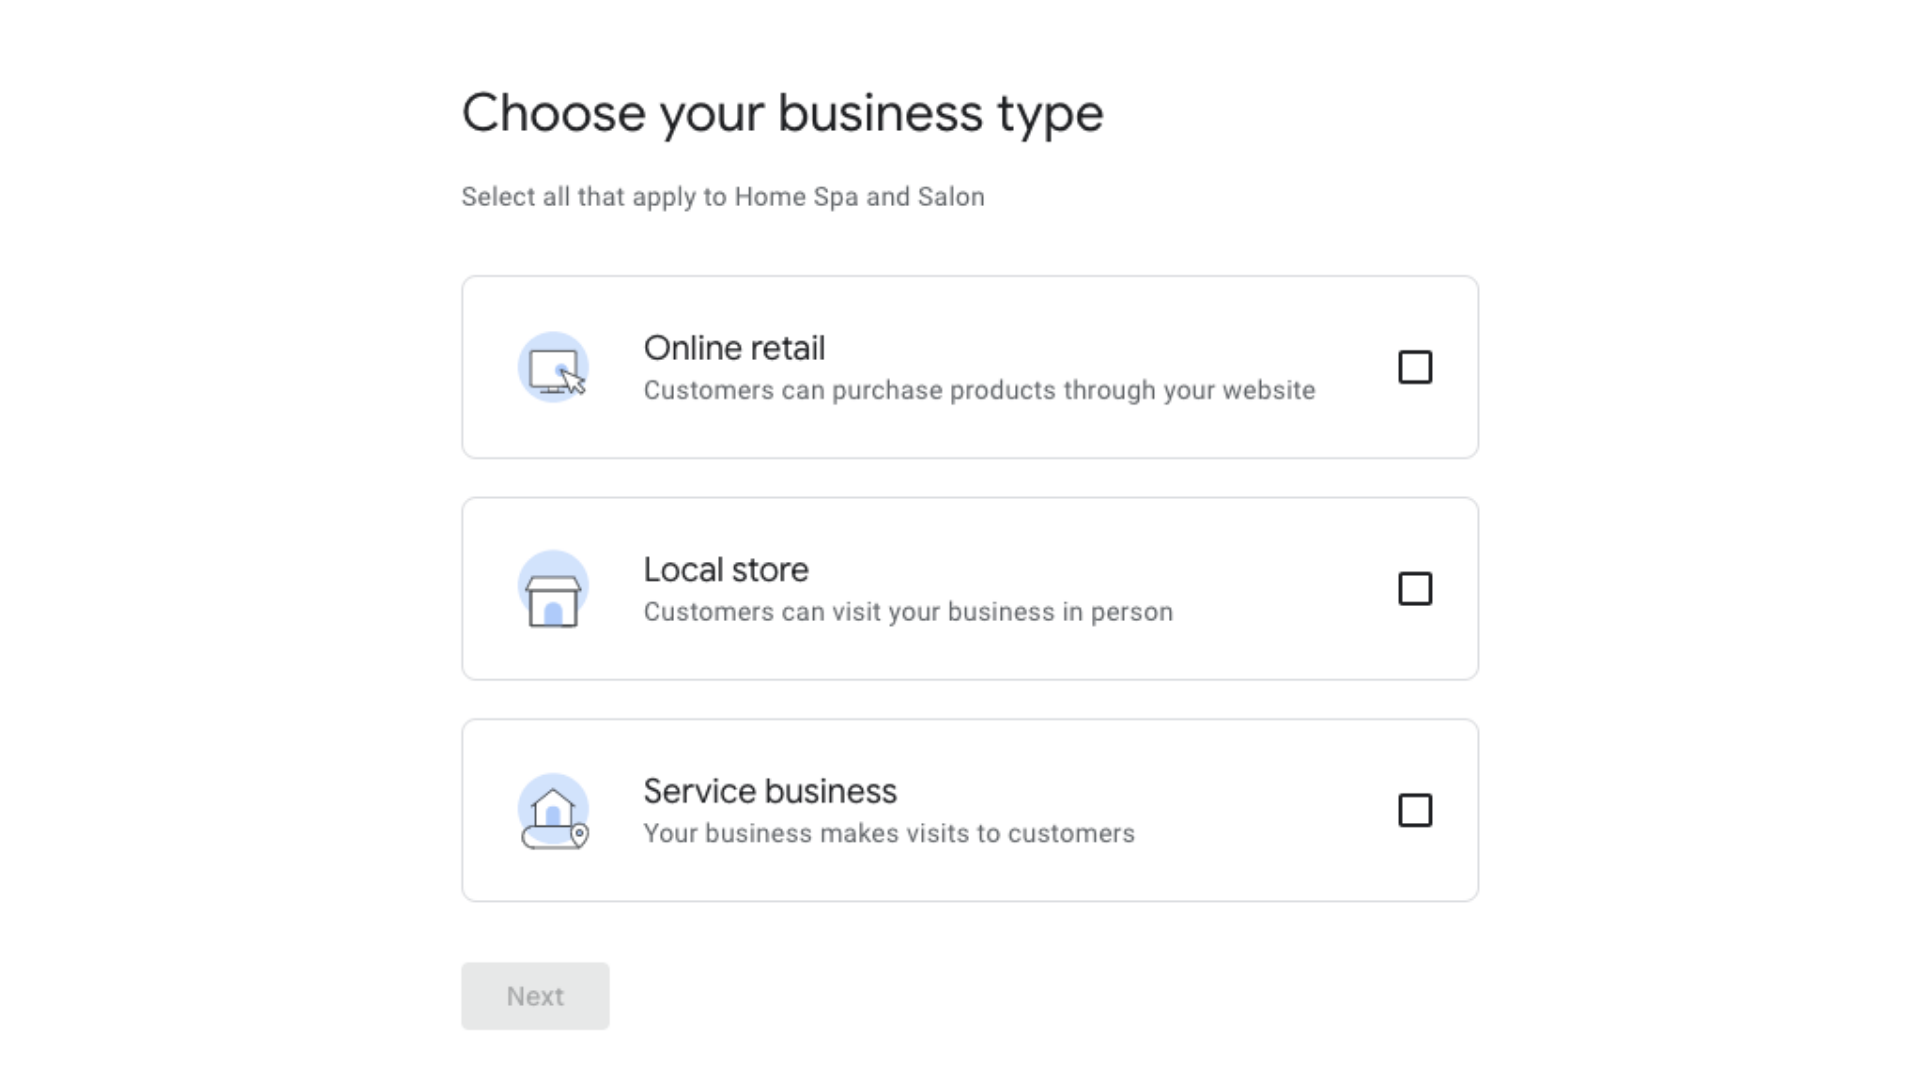Image resolution: width=1920 pixels, height=1080 pixels.
Task: Select the "Online retail" title text
Action: (x=734, y=348)
